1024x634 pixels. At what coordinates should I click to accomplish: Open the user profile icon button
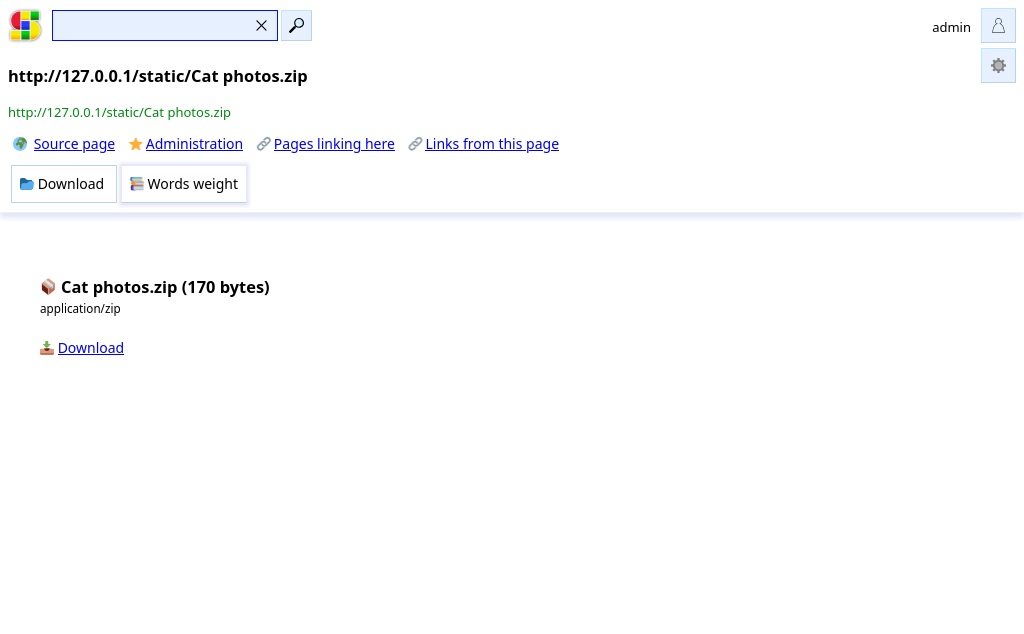click(x=998, y=26)
